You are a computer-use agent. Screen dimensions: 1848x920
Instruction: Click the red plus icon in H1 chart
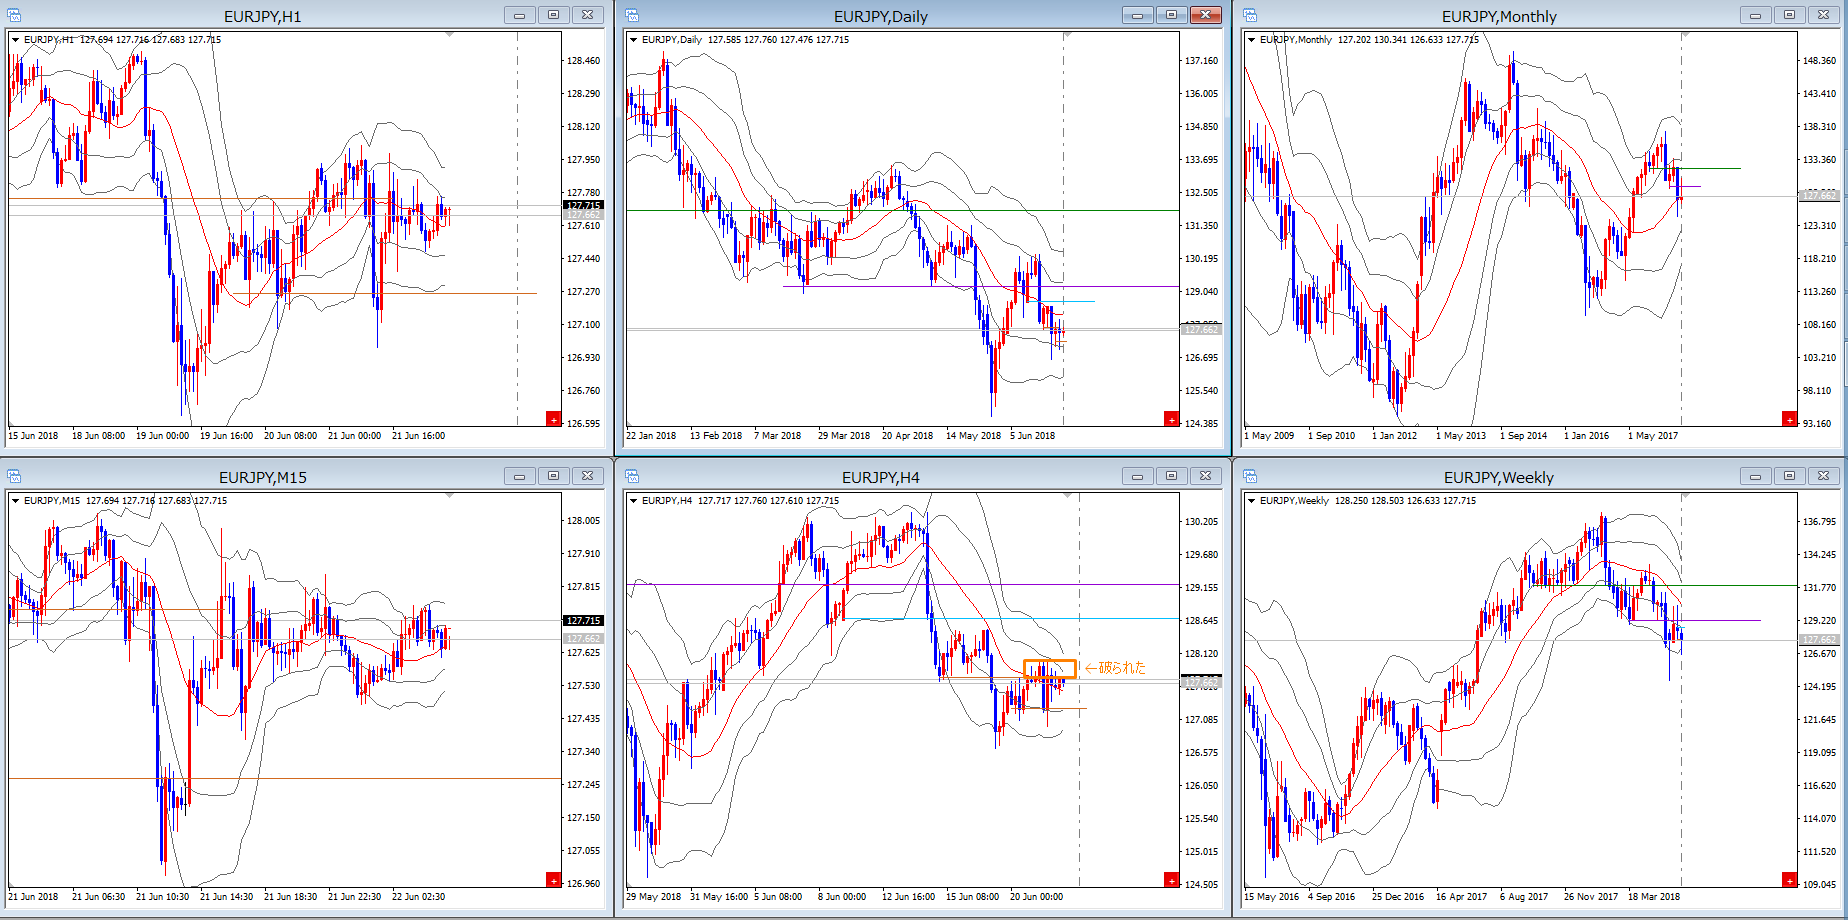pyautogui.click(x=553, y=419)
